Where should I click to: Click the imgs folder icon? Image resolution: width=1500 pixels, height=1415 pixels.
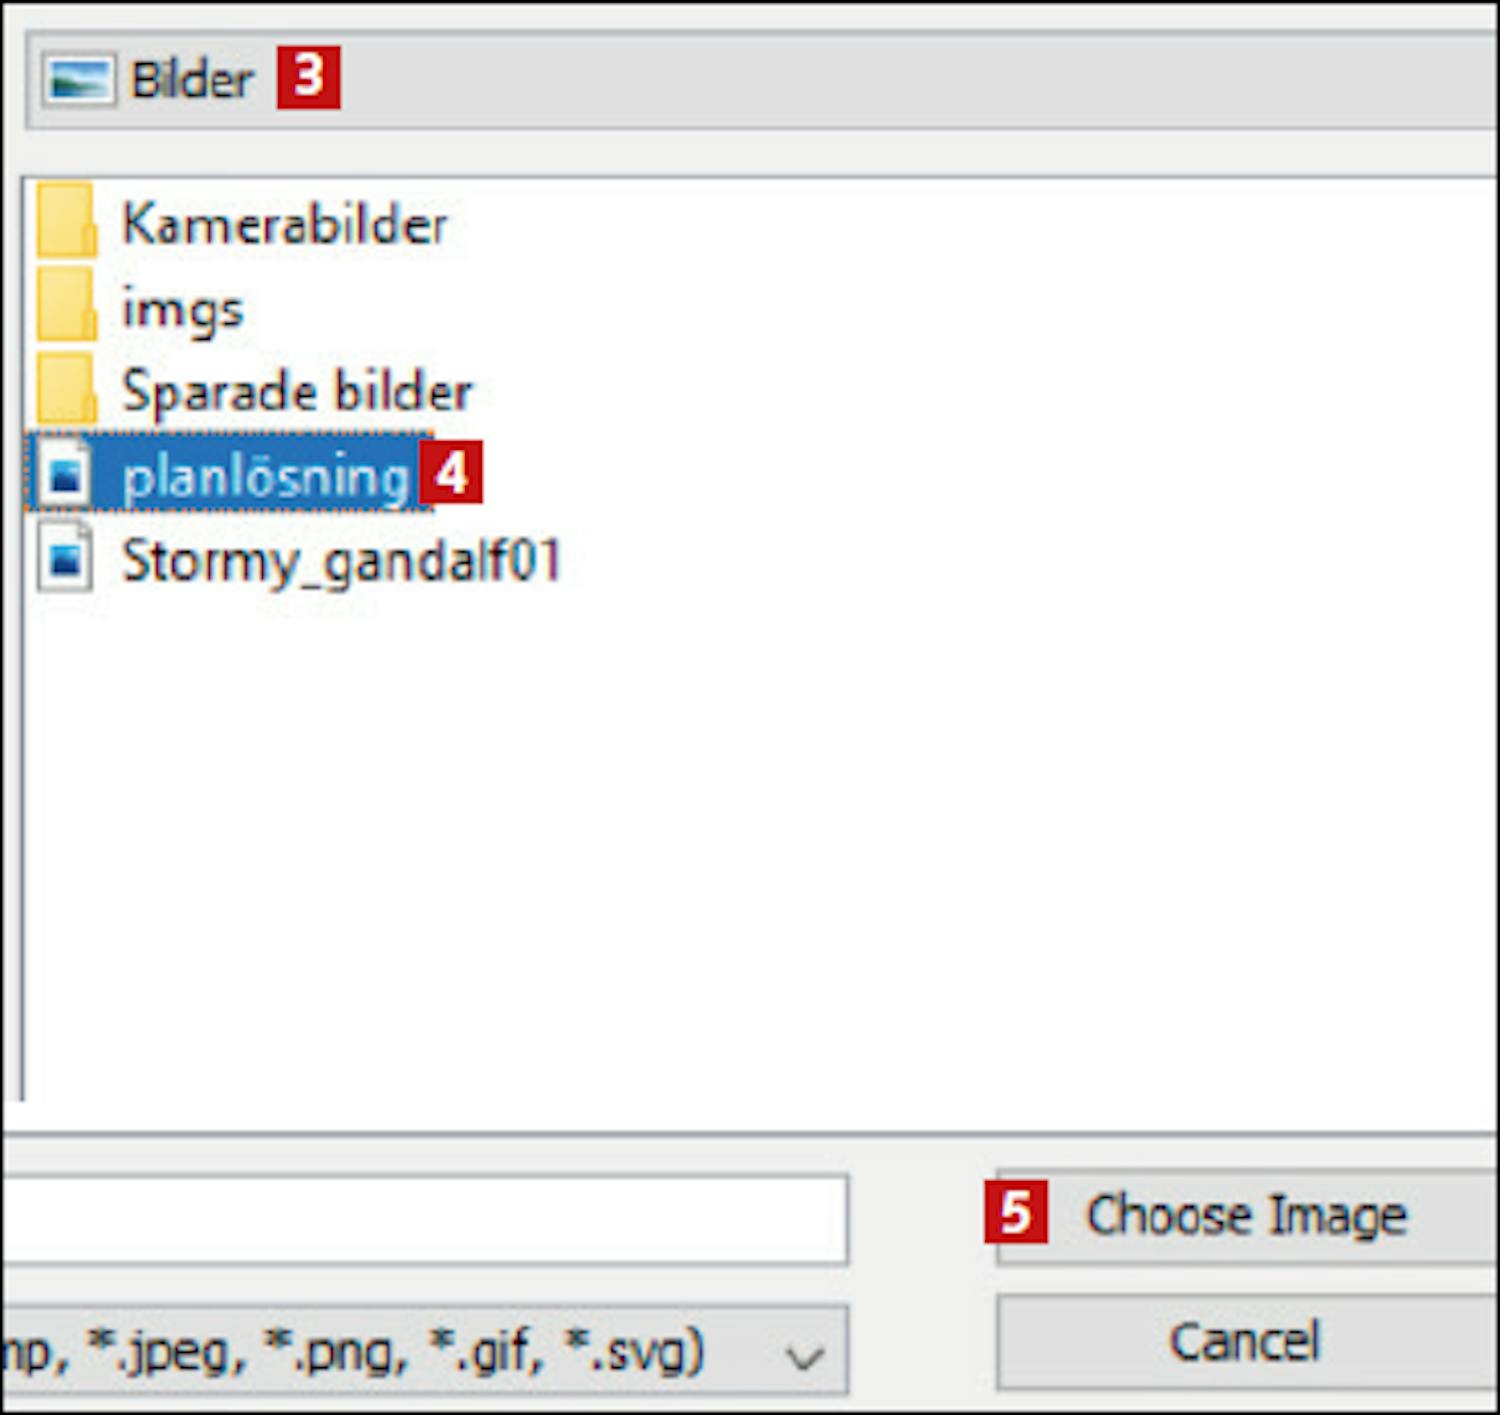tap(66, 306)
